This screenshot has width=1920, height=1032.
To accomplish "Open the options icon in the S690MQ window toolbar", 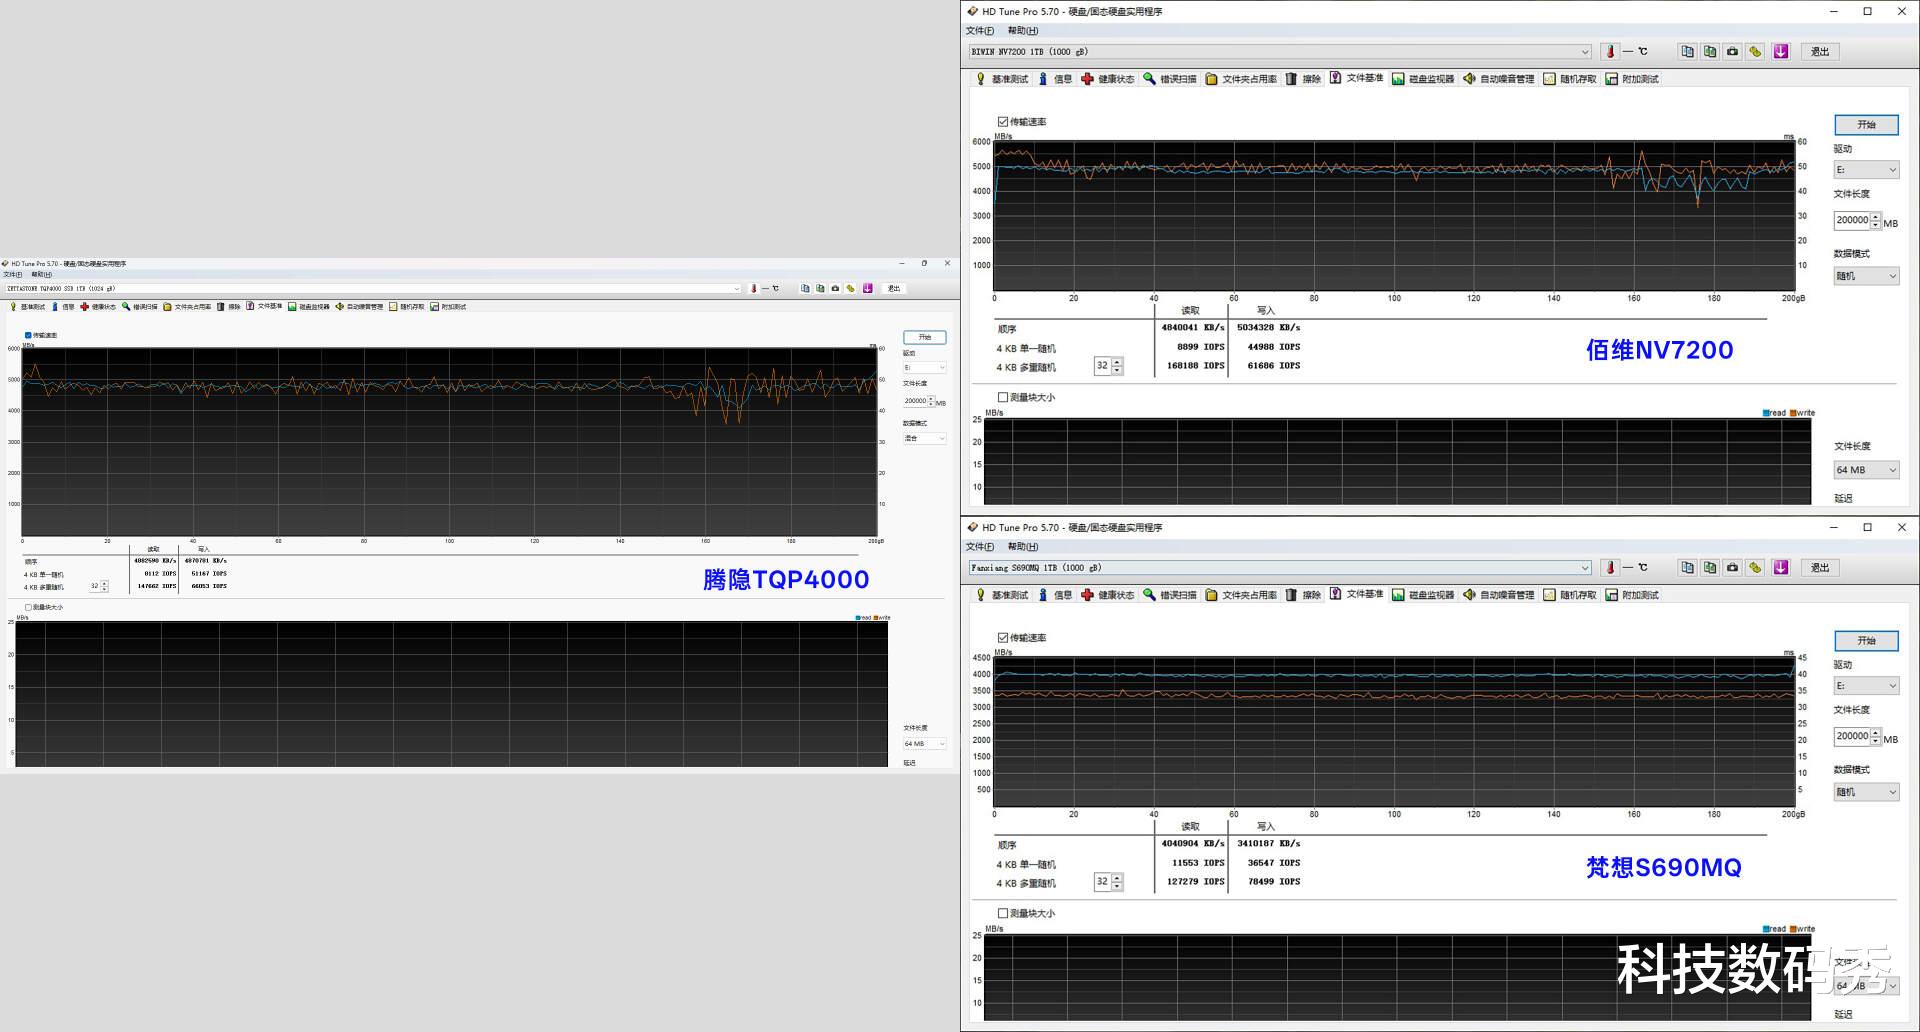I will coord(1755,568).
